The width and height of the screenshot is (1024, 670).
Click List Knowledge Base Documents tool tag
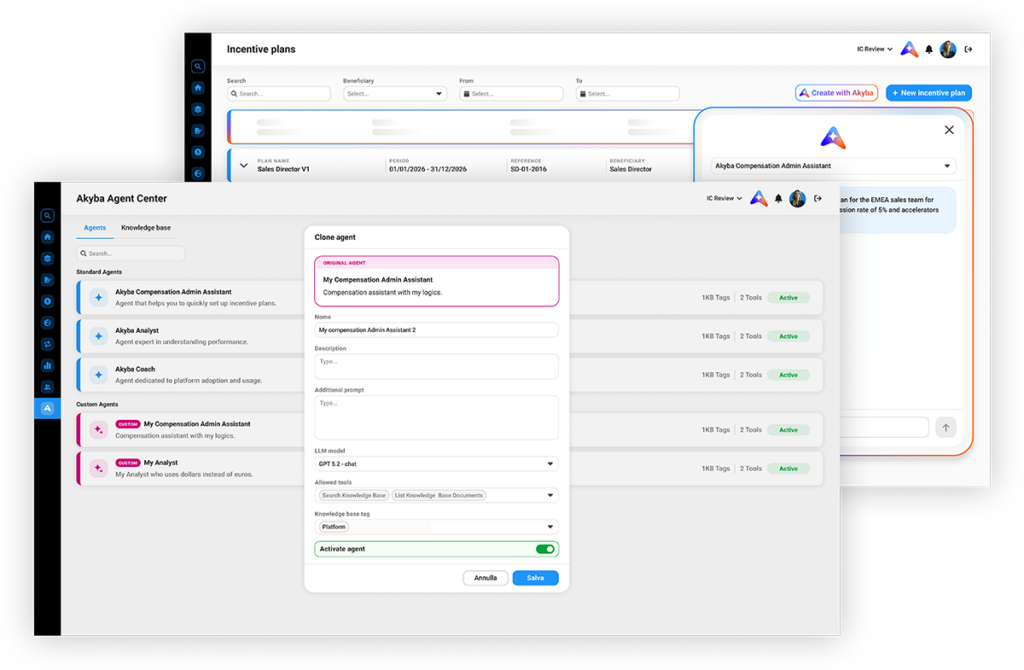tap(439, 495)
